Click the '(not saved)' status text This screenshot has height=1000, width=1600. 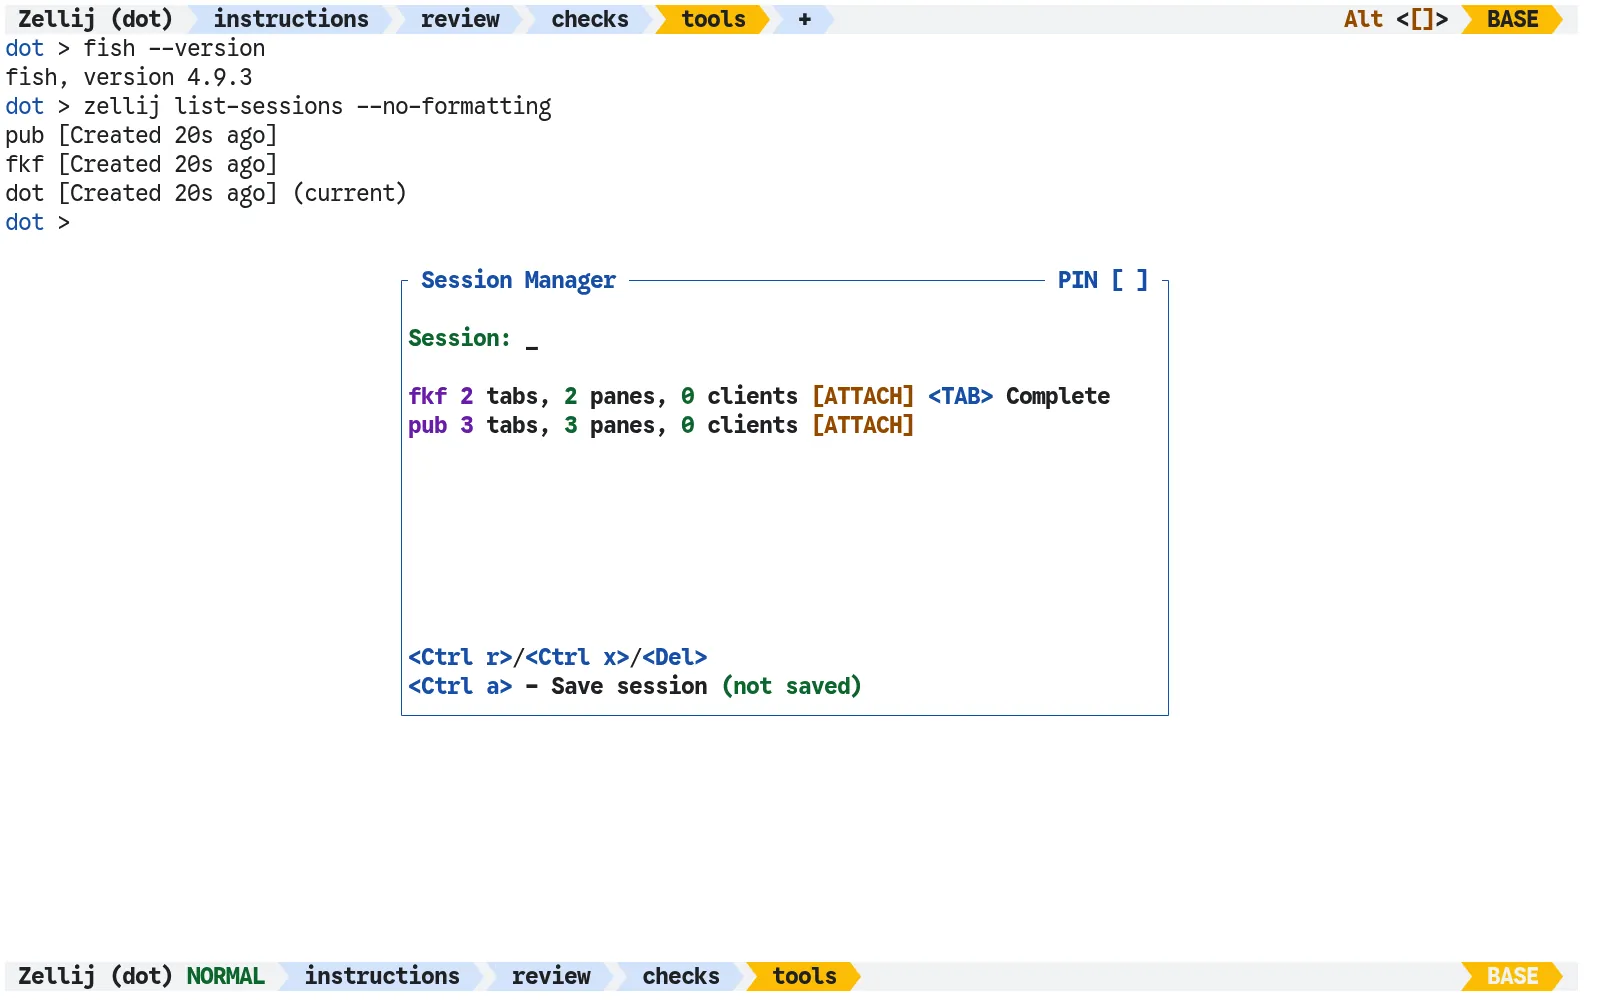point(791,686)
